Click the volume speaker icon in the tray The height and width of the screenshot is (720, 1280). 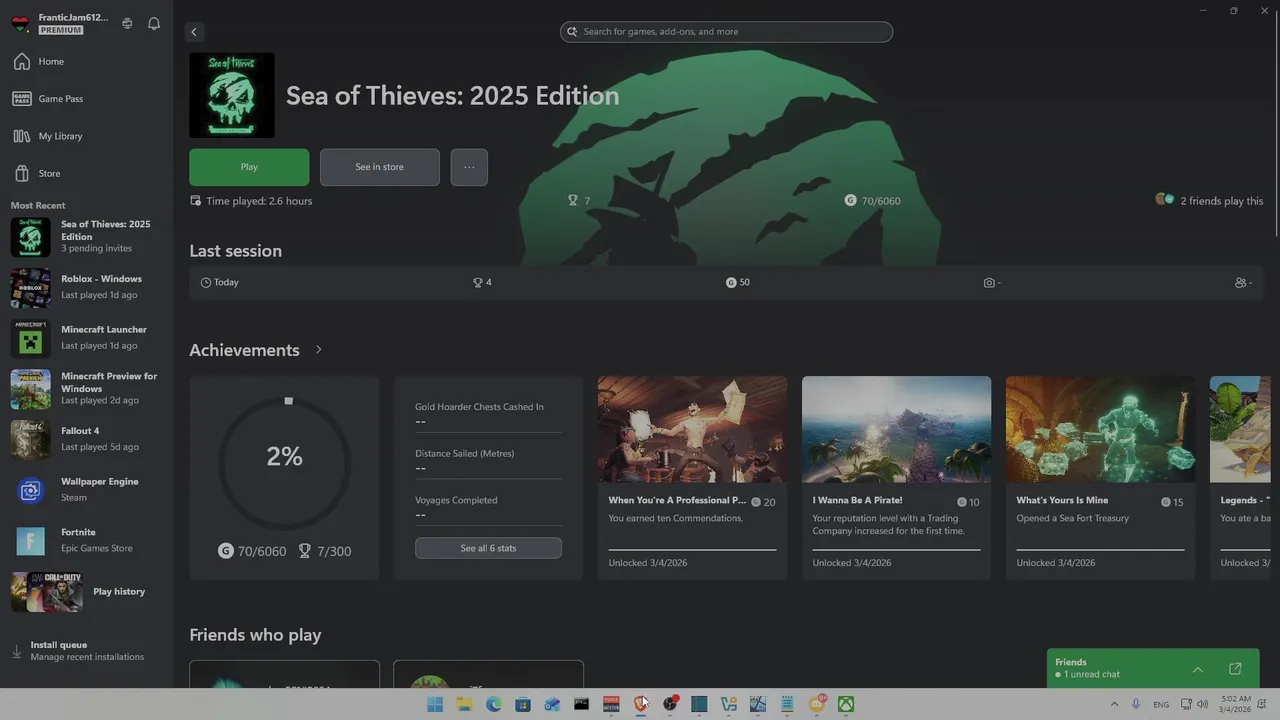point(1204,704)
